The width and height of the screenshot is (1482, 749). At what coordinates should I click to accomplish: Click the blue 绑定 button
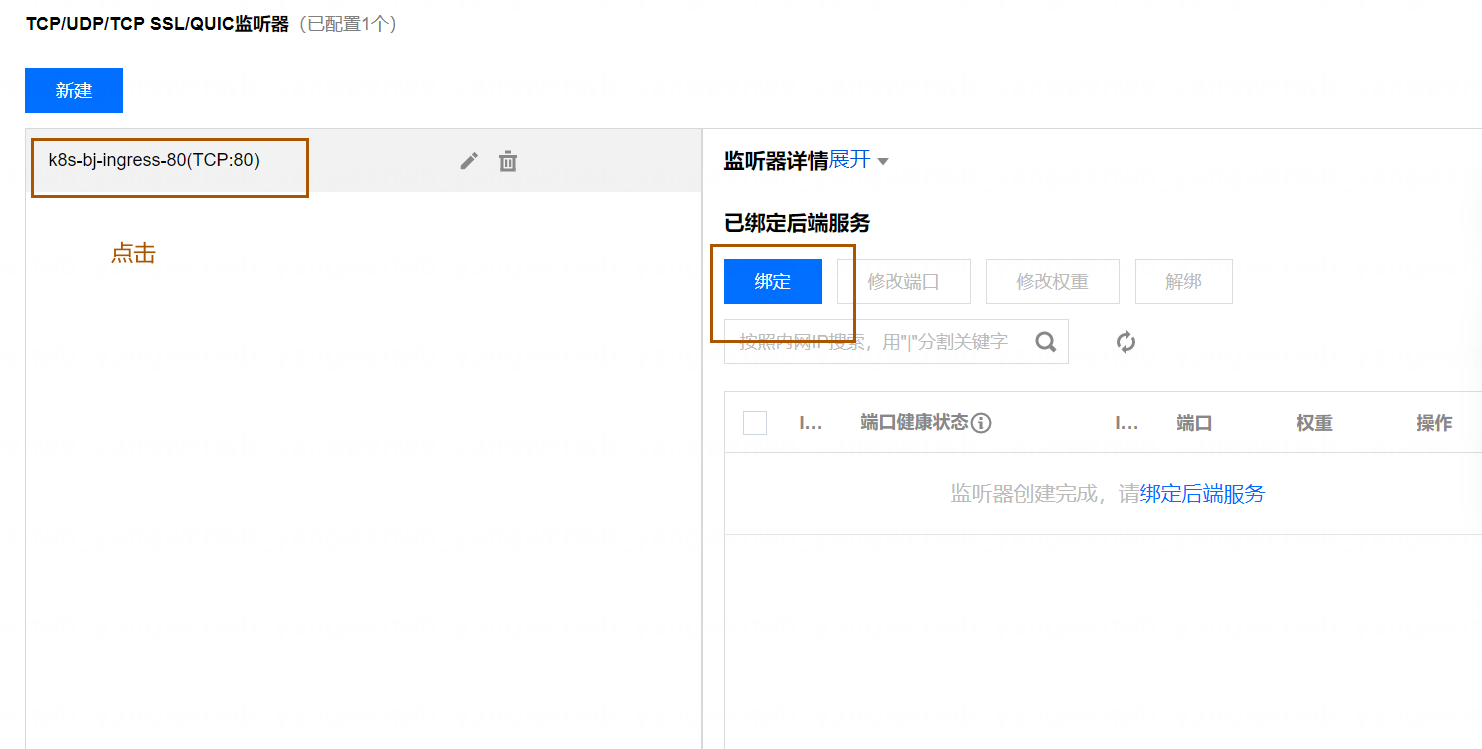pyautogui.click(x=773, y=281)
